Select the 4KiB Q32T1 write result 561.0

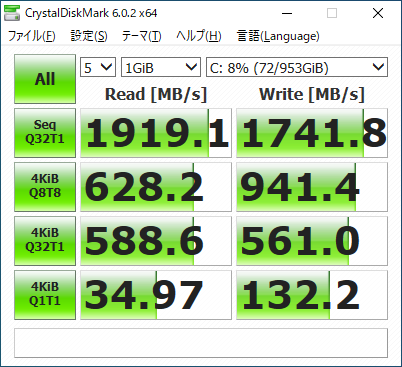pyautogui.click(x=312, y=241)
